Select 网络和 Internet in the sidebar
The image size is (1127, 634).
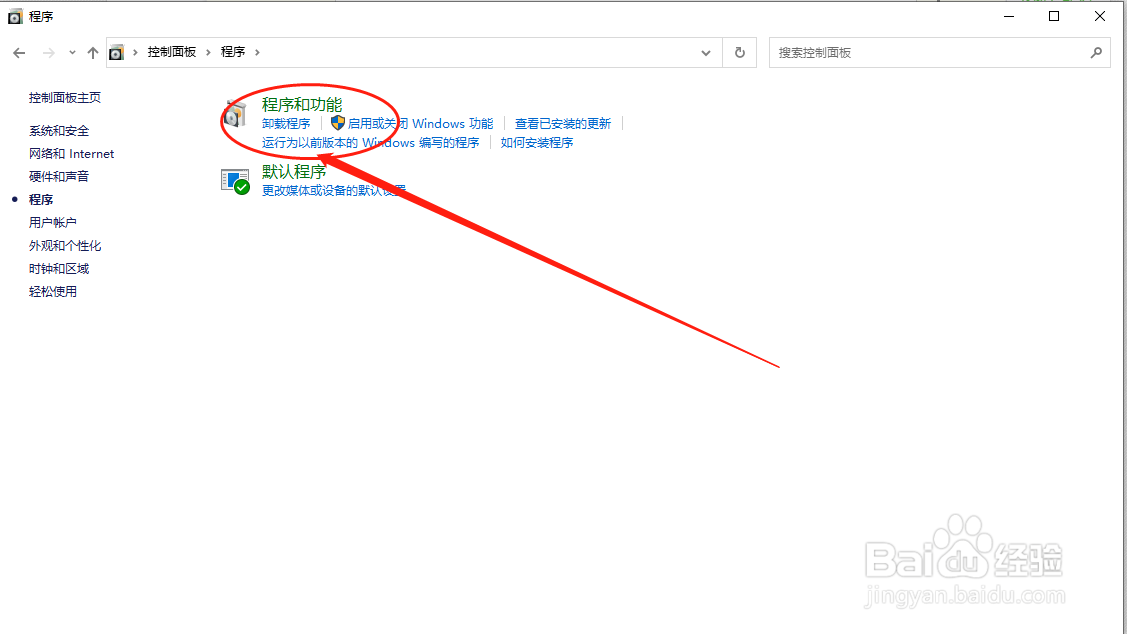(x=71, y=153)
